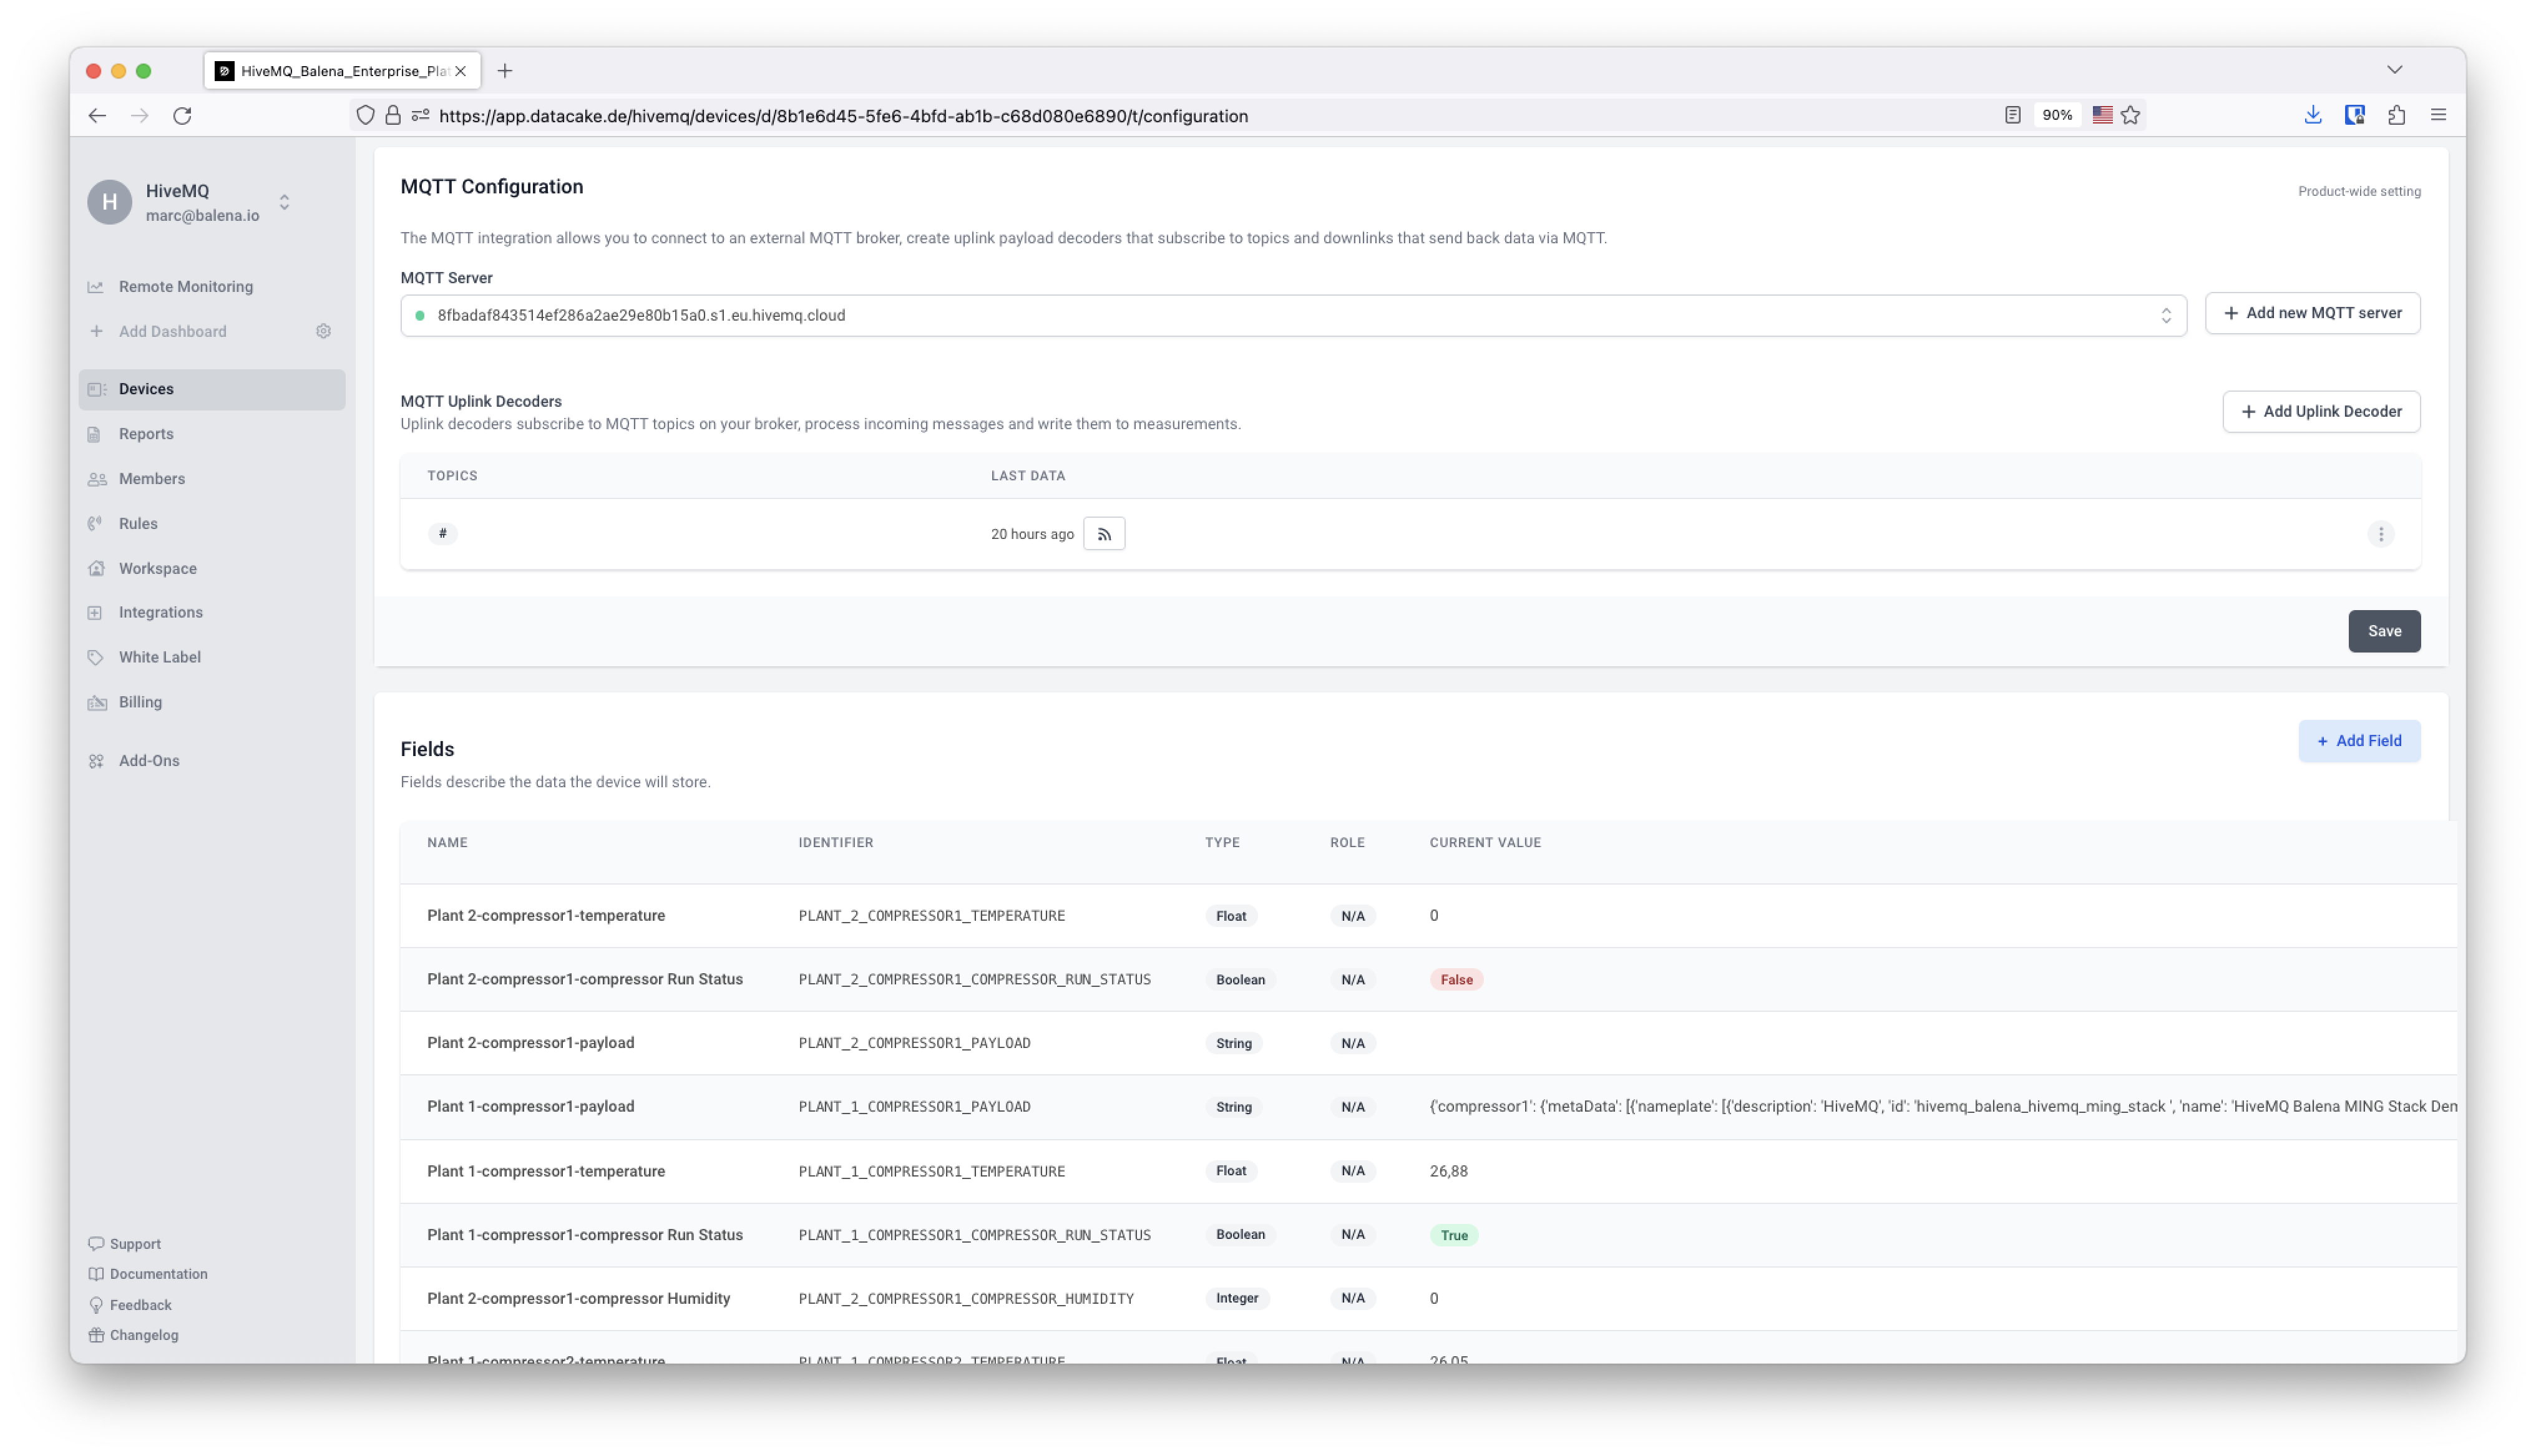Open the White Label menu item

[x=159, y=656]
